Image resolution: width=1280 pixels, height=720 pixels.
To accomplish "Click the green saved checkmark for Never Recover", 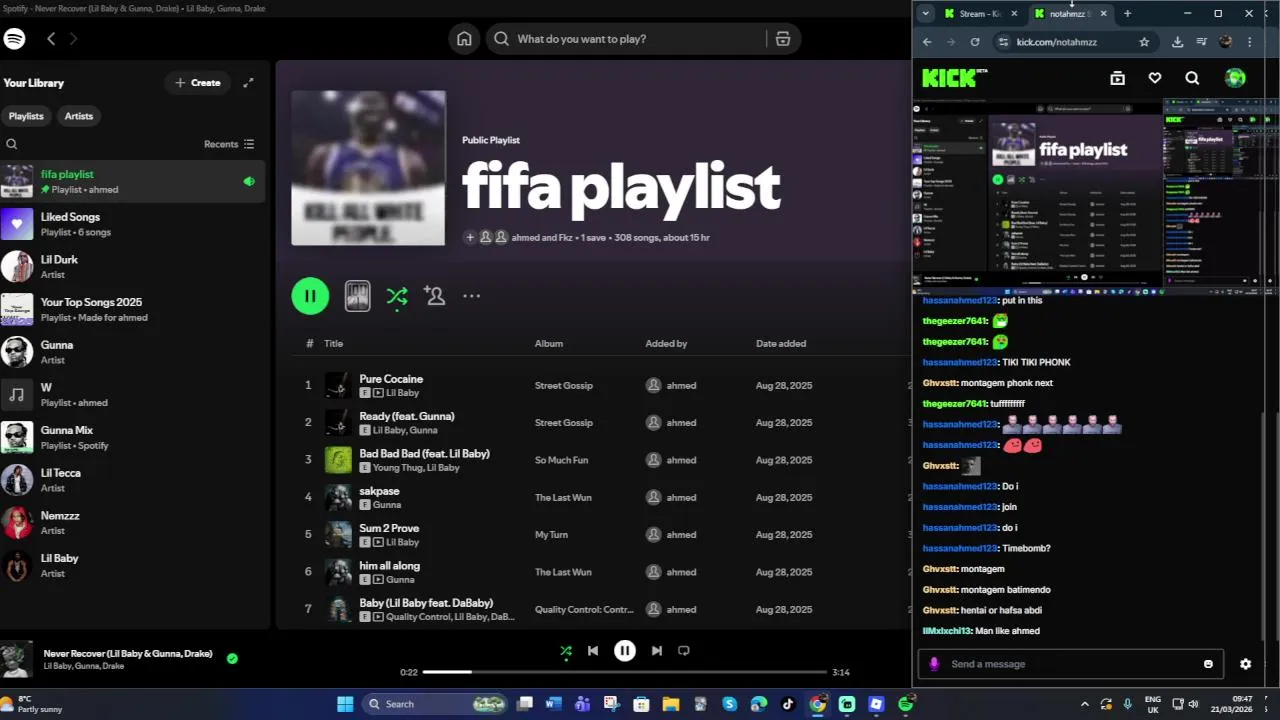I will [232, 659].
